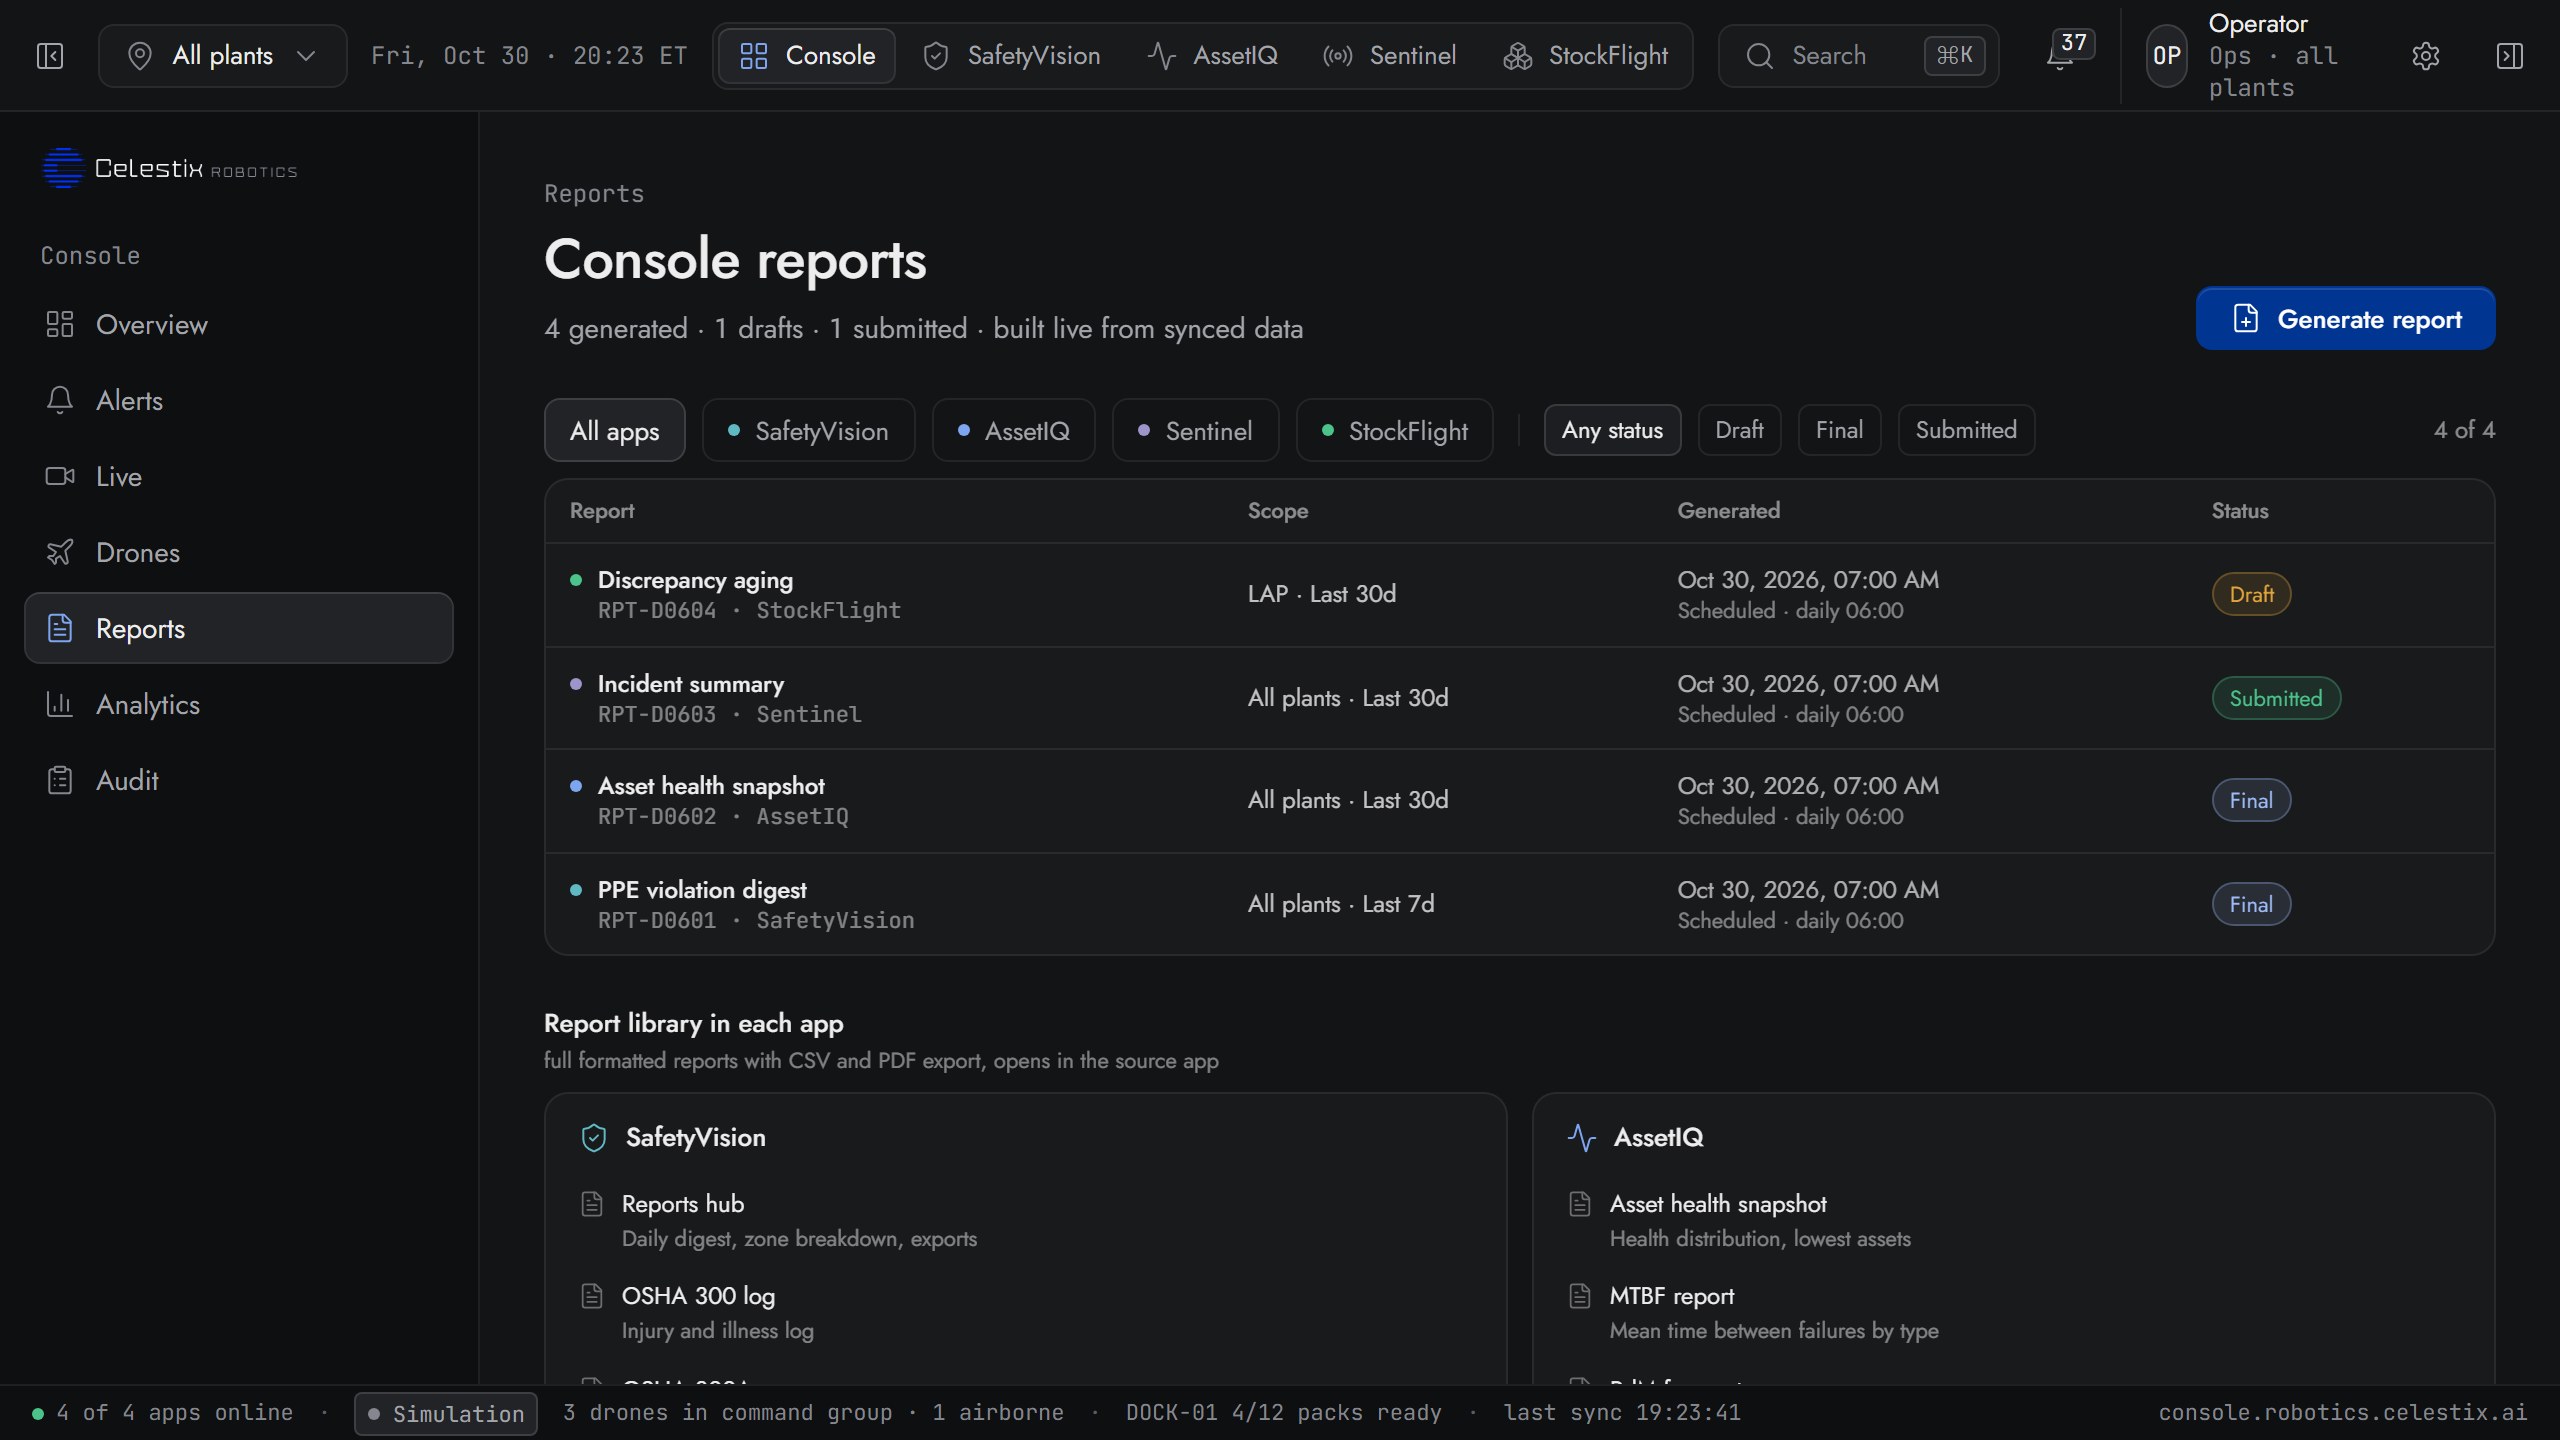Expand the All plants dropdown
The height and width of the screenshot is (1440, 2560).
click(x=222, y=56)
